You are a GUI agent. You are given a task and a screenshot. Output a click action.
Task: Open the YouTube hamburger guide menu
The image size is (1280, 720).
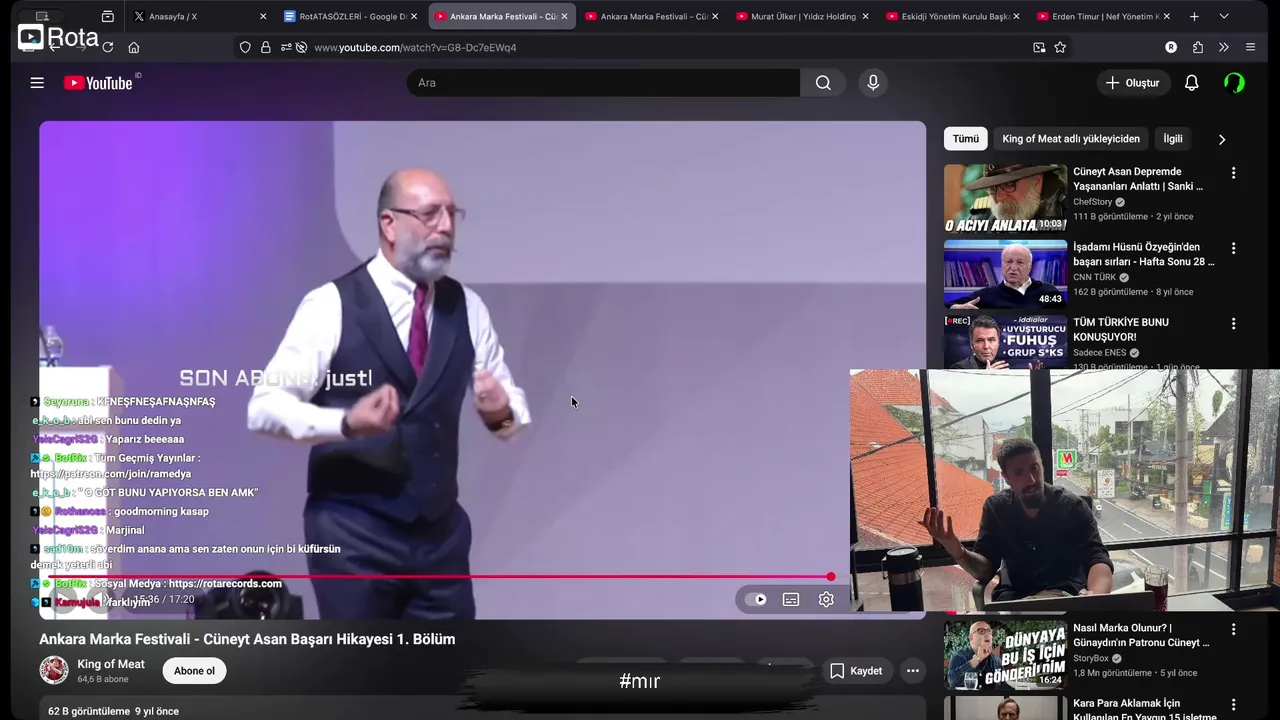(x=37, y=83)
